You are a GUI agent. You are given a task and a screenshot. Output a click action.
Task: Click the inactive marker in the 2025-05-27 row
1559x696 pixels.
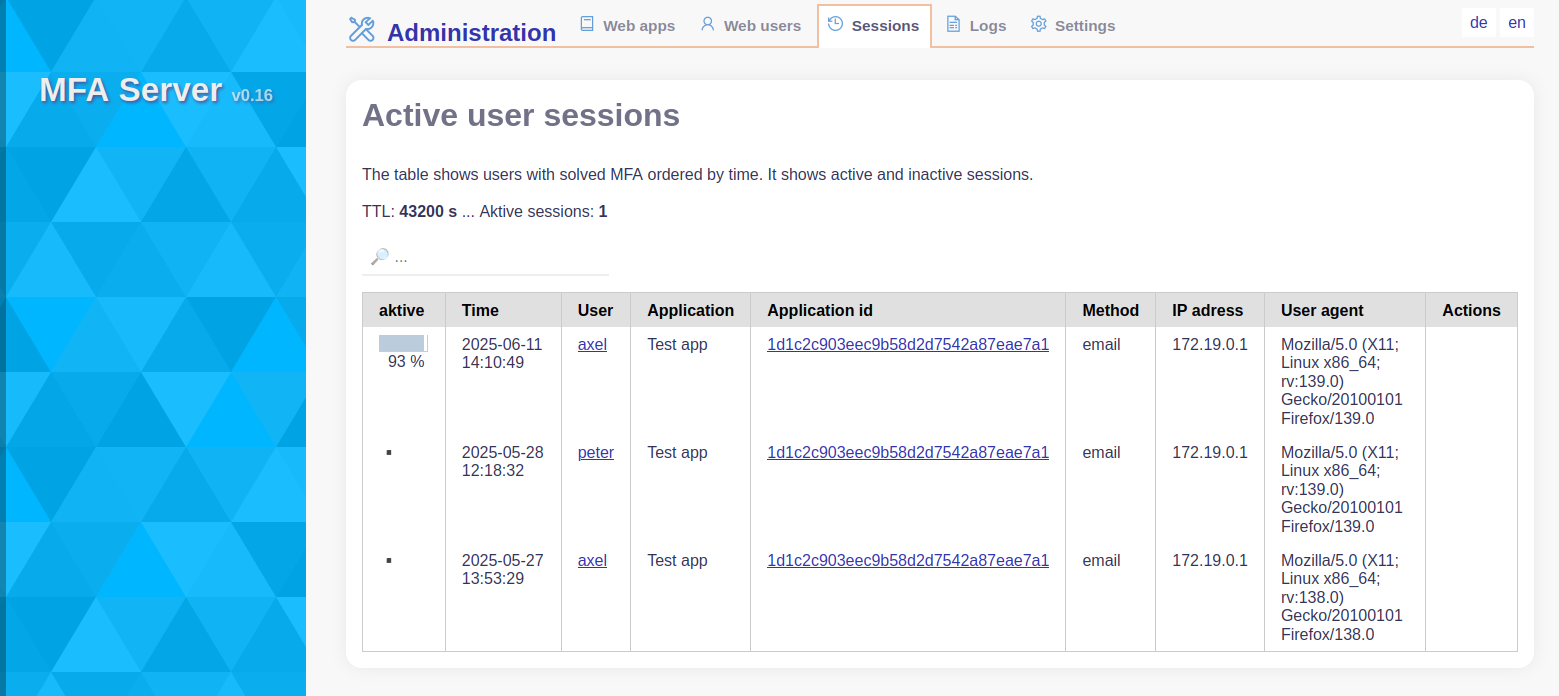389,561
